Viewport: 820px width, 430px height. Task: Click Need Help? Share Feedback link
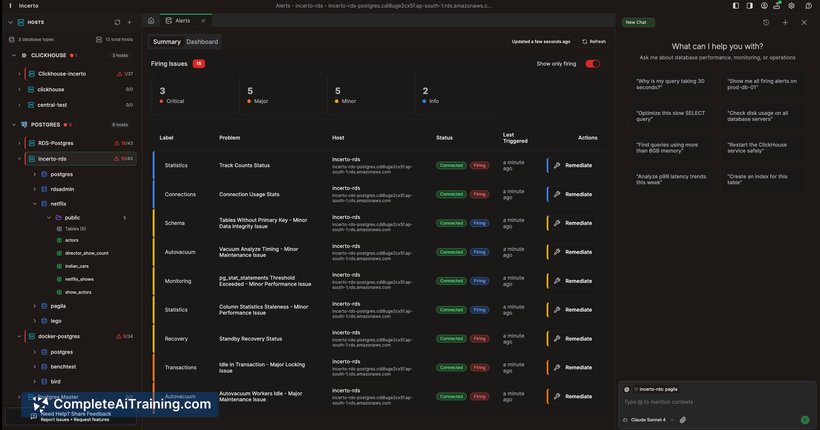click(x=76, y=414)
